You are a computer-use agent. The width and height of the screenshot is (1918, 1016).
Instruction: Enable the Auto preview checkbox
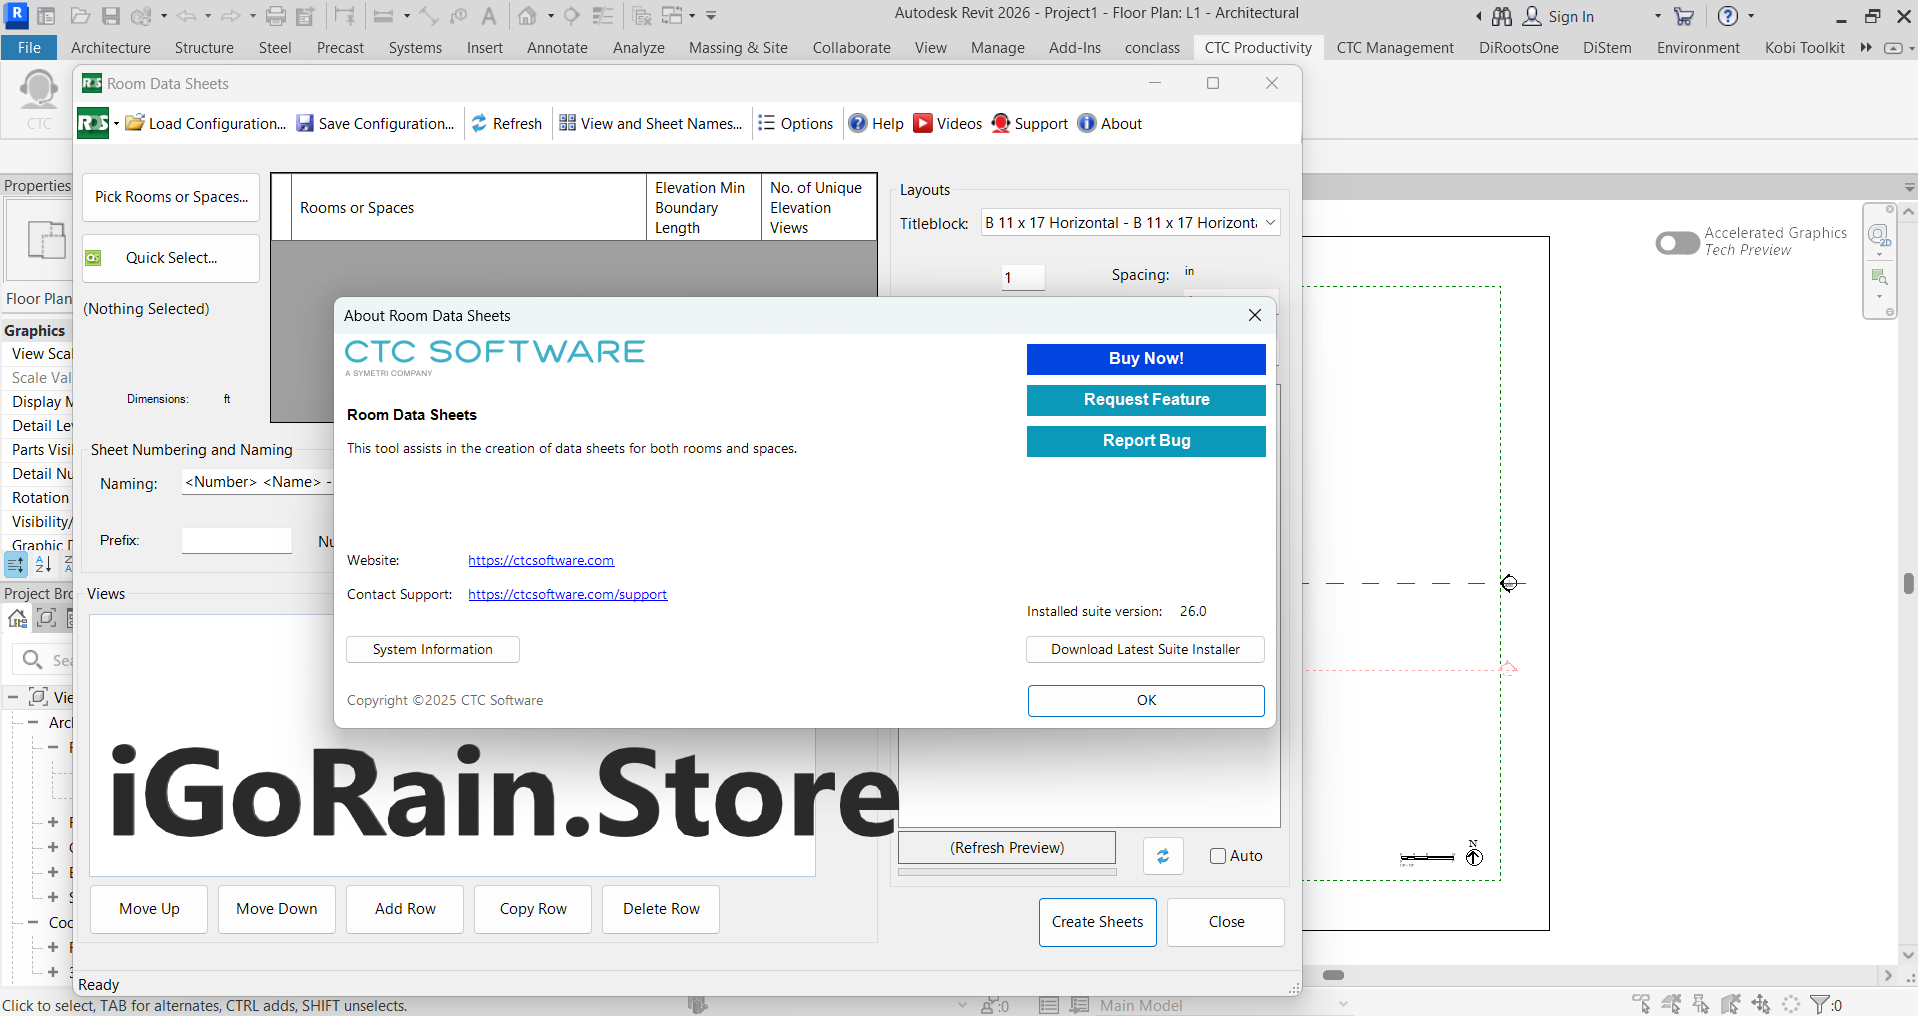tap(1218, 856)
